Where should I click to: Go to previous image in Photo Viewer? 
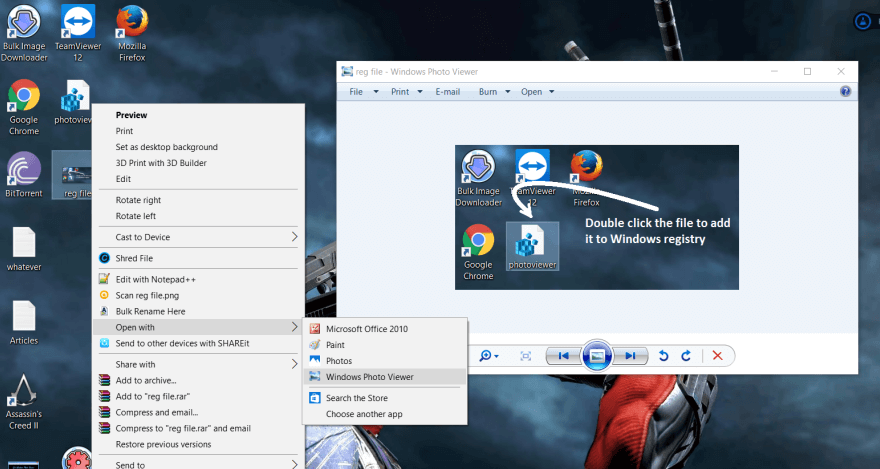[564, 356]
